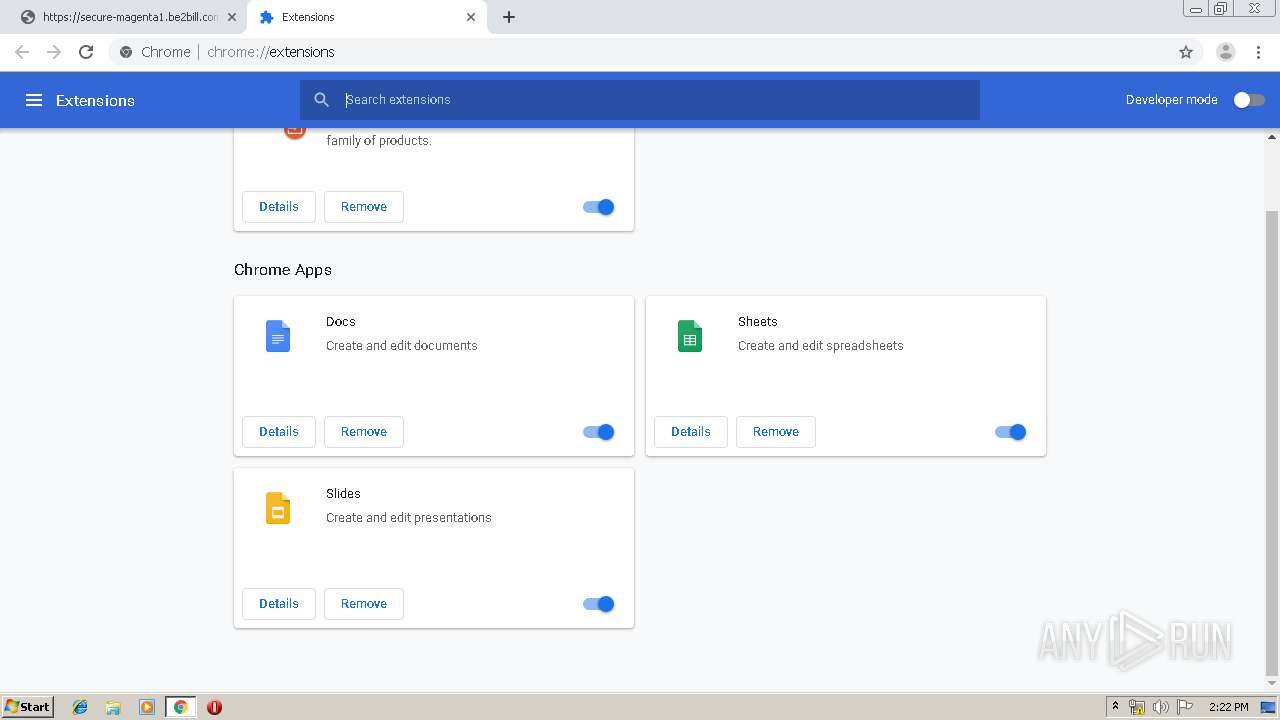
Task: Click the browser forward arrow
Action: 54,52
